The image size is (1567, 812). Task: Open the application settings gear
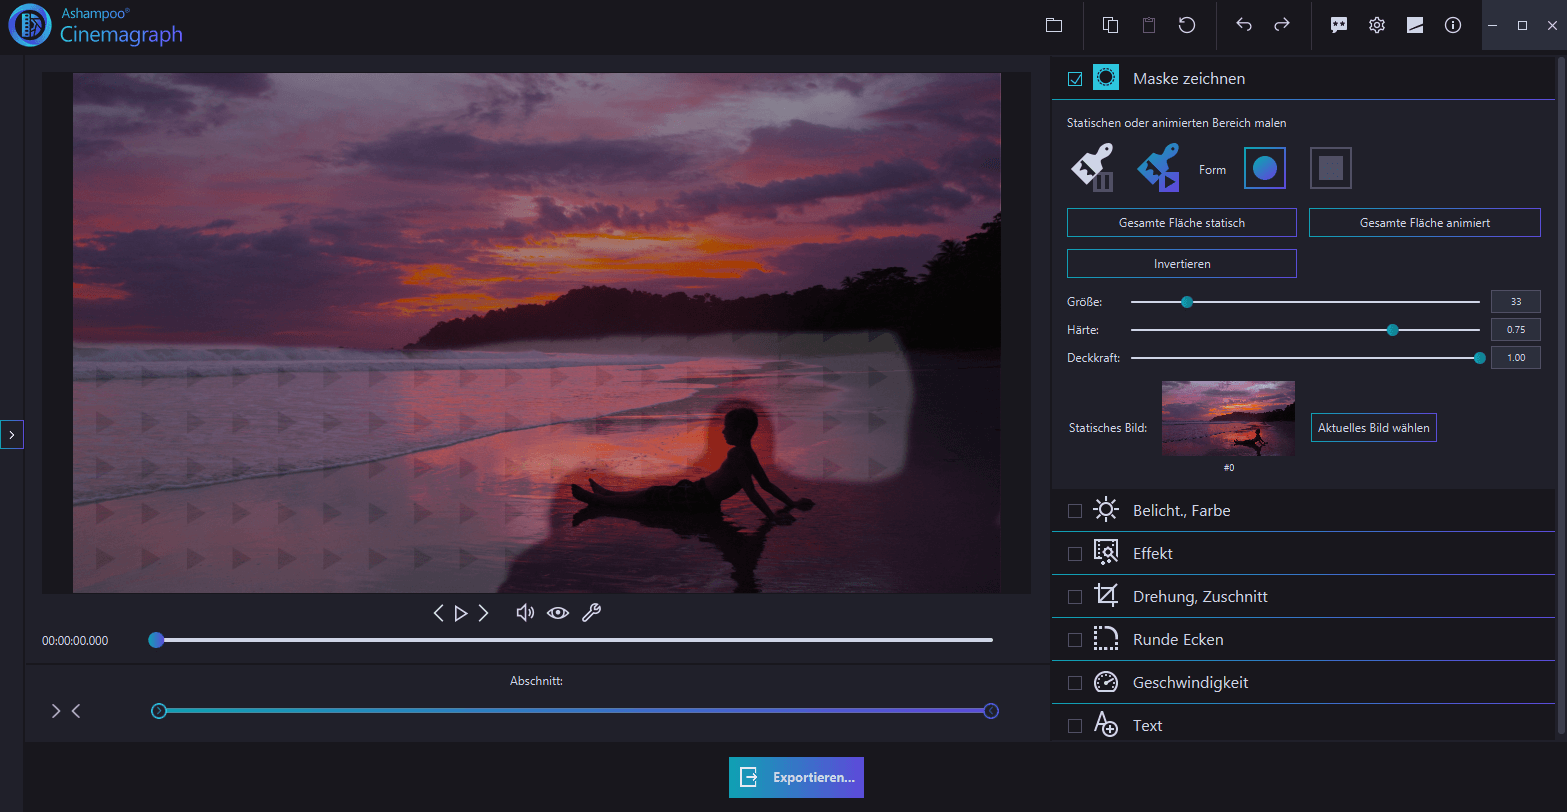1376,25
